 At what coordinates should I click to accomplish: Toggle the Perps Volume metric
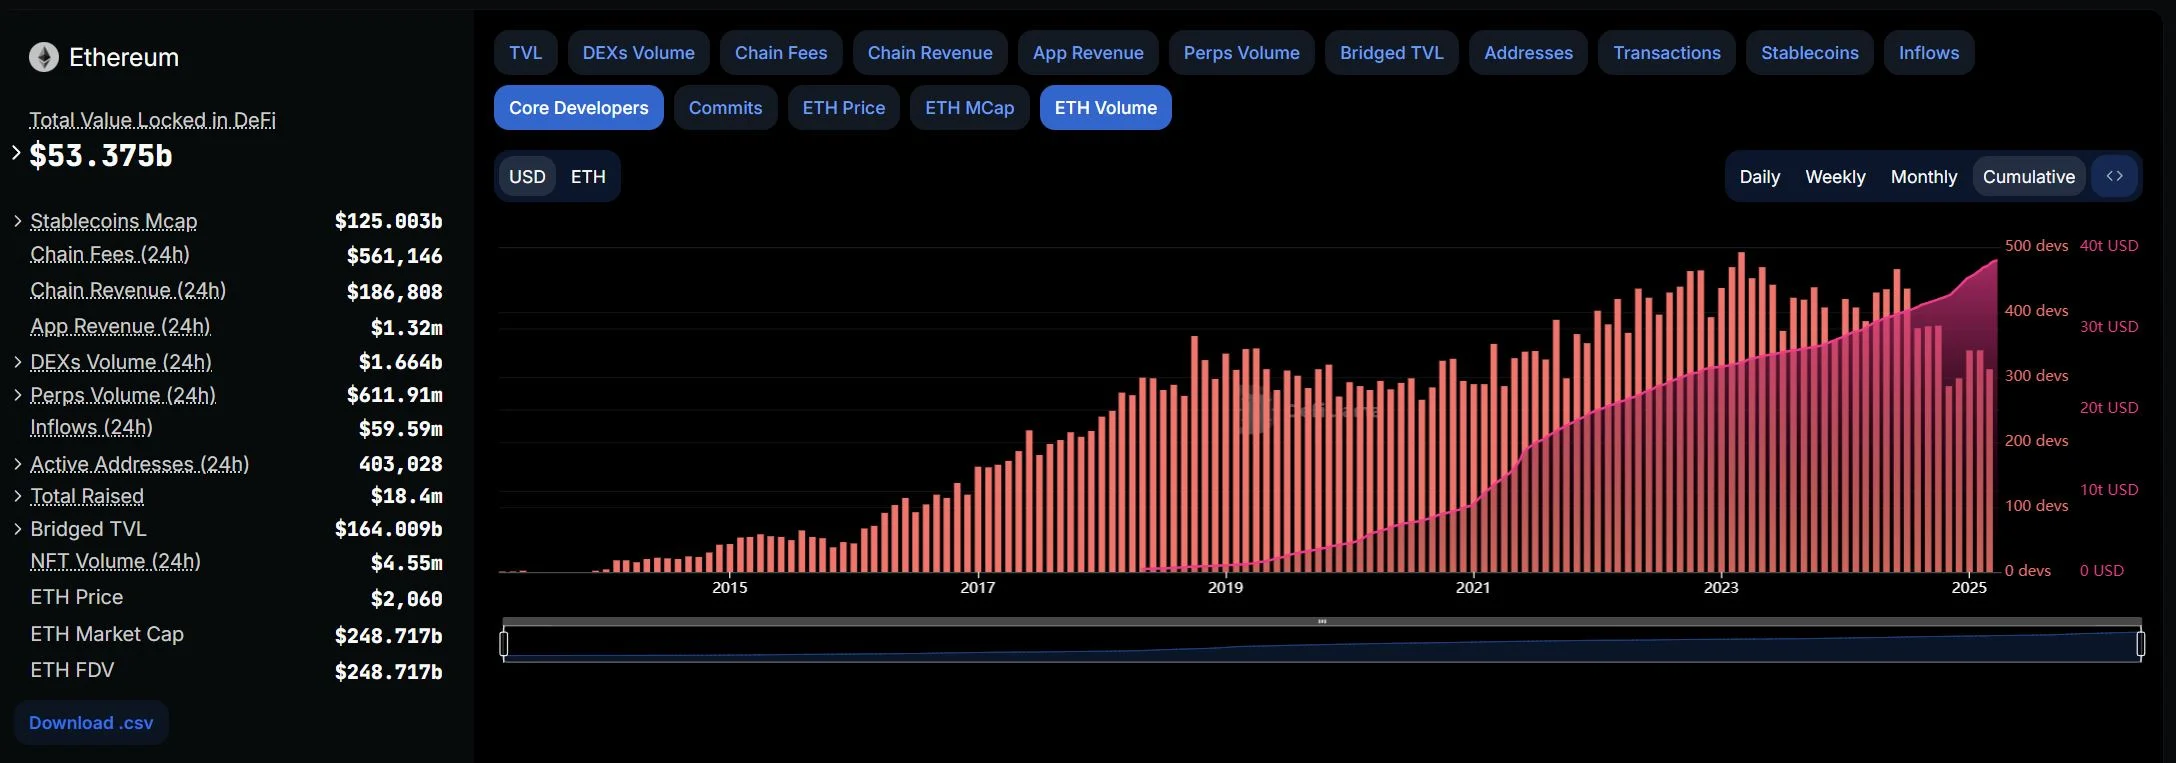coord(1242,52)
